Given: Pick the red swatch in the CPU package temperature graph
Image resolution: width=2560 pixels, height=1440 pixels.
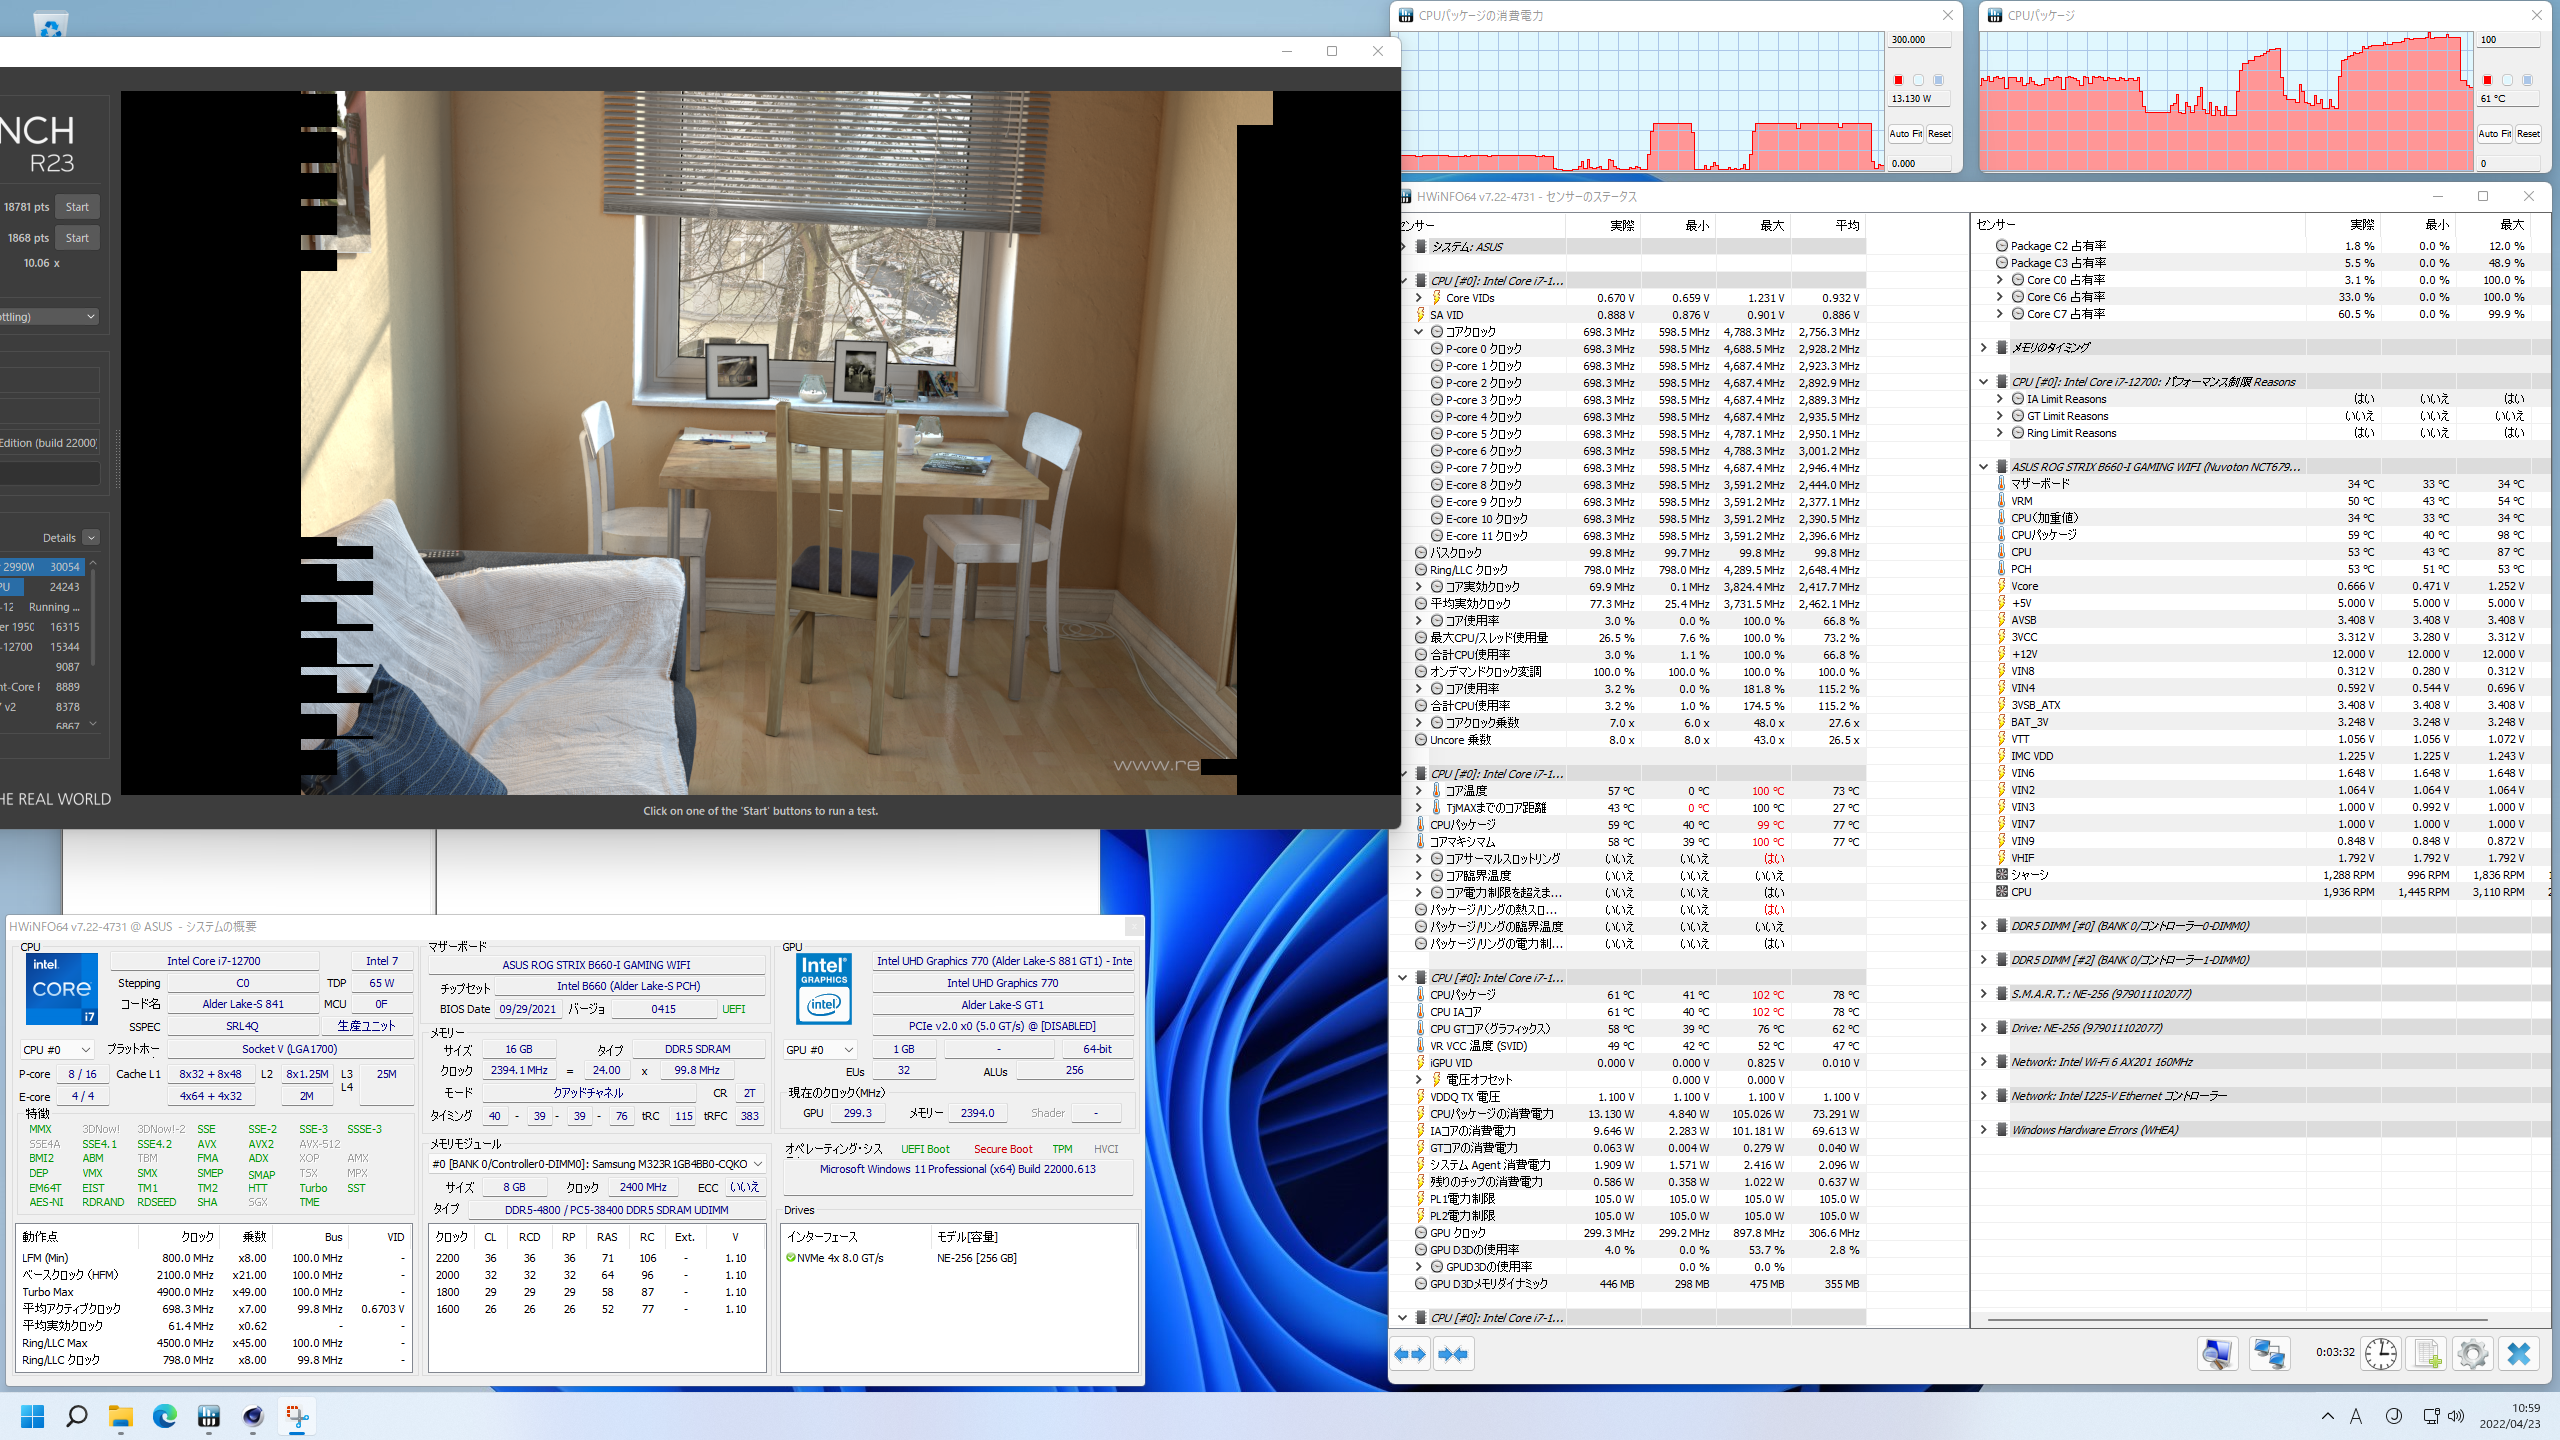Looking at the screenshot, I should pyautogui.click(x=2487, y=80).
